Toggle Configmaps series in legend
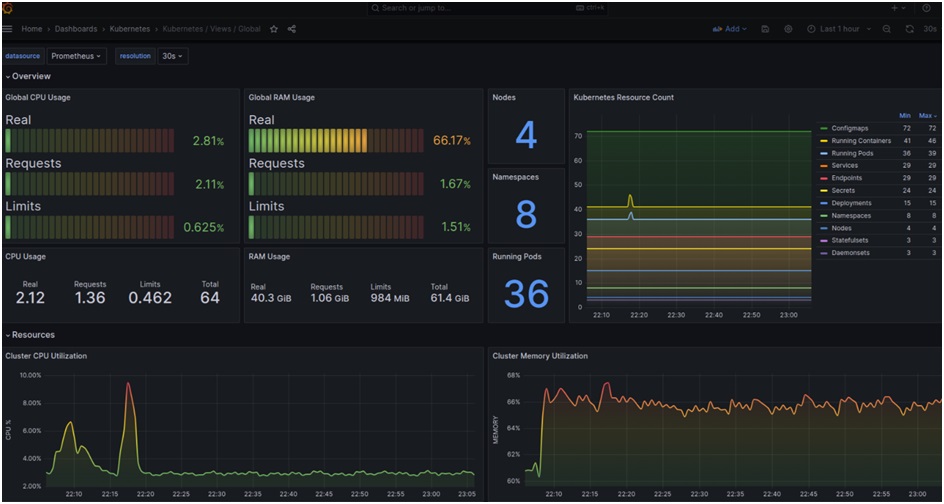 849,129
